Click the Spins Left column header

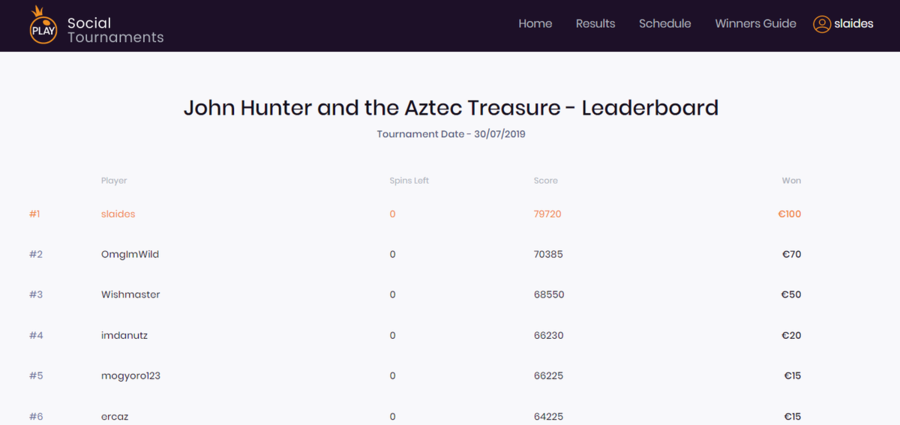click(x=409, y=181)
